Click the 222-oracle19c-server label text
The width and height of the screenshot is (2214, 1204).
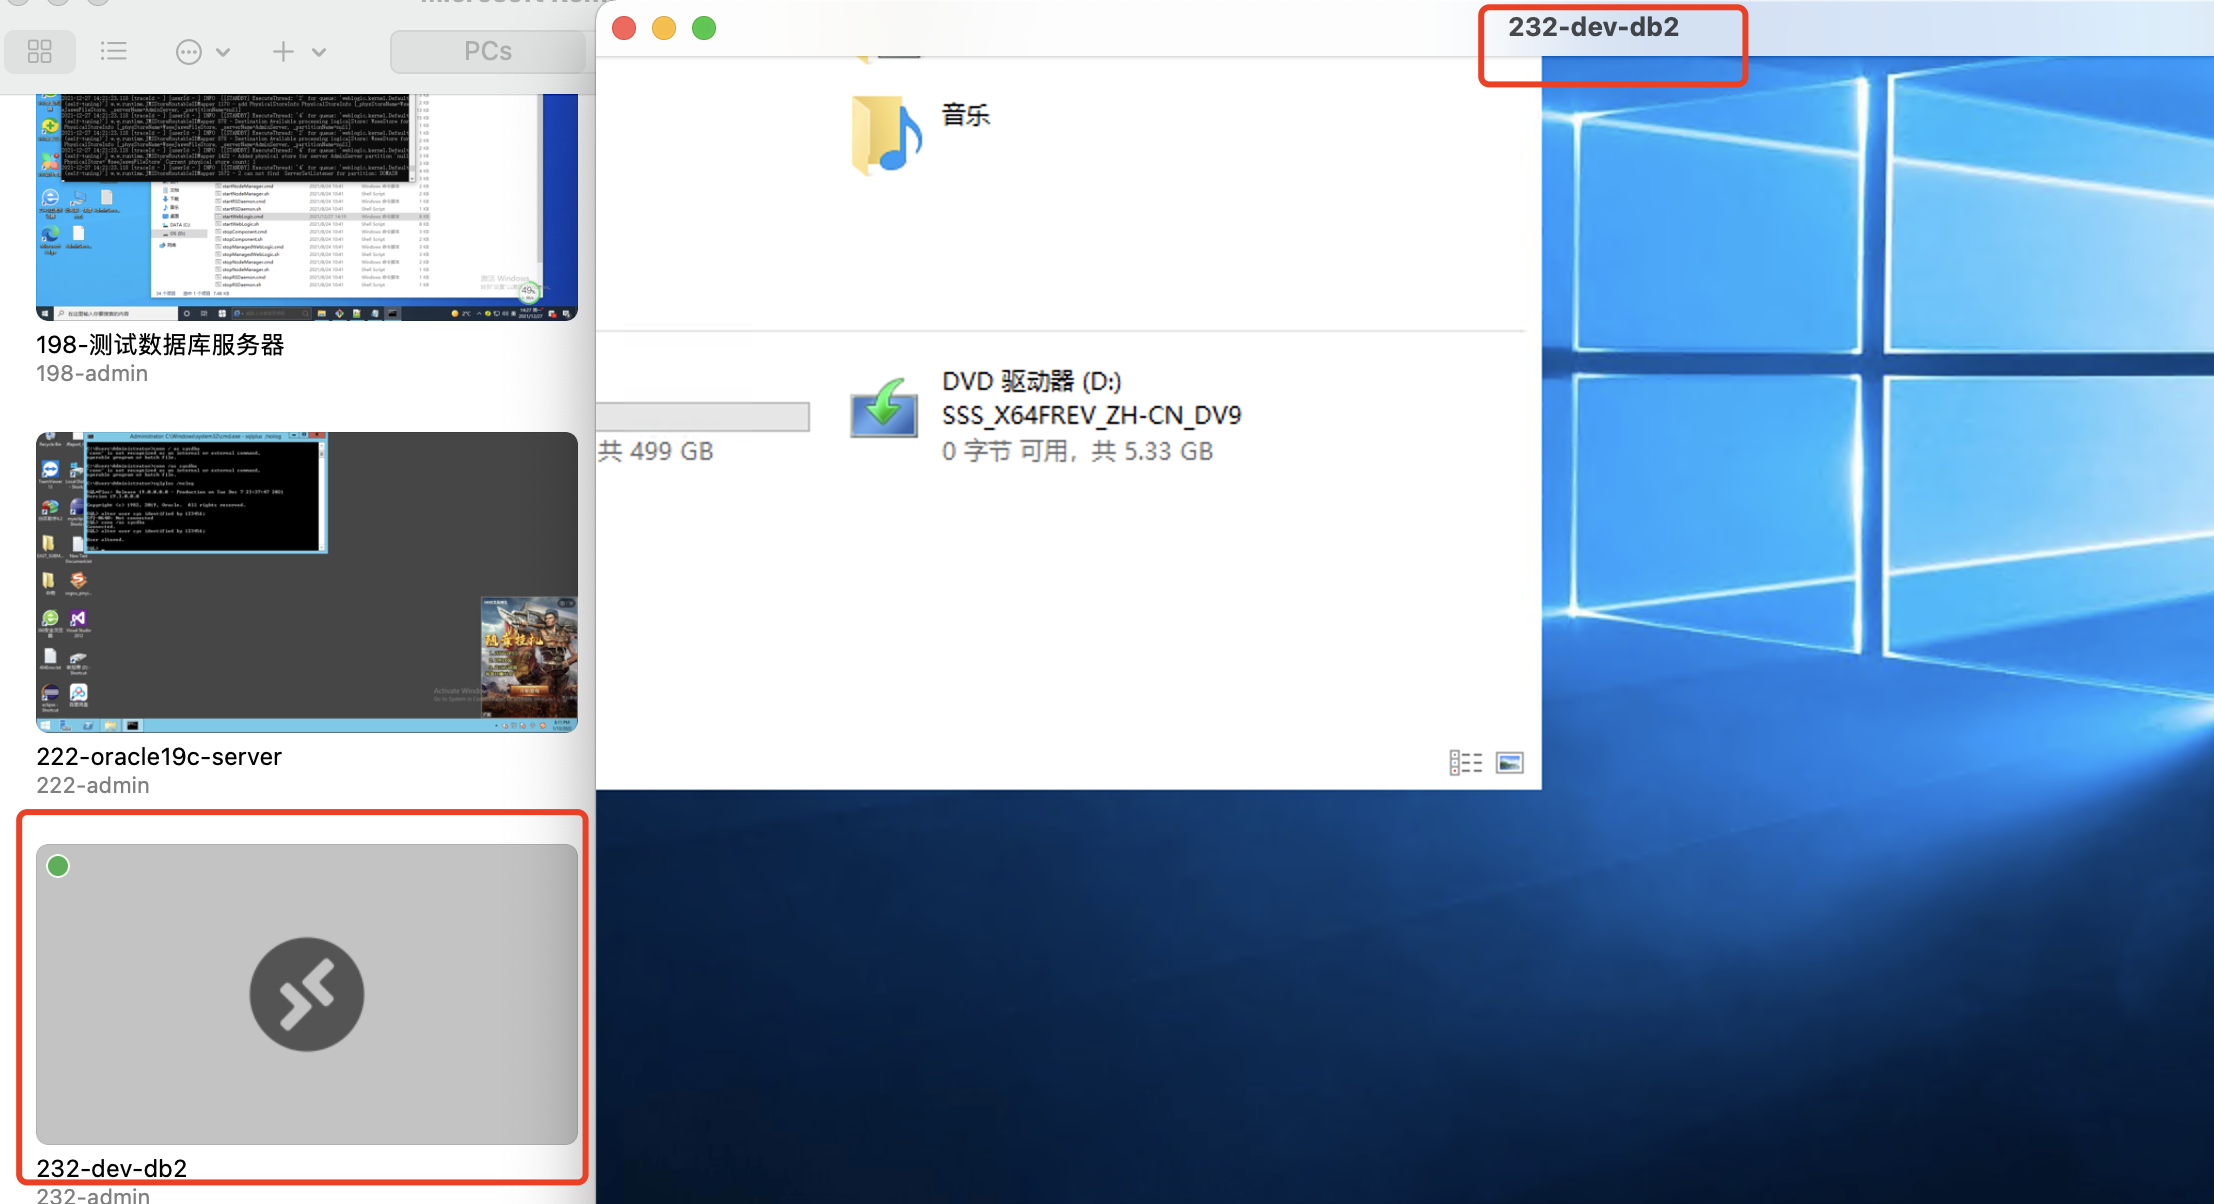click(159, 757)
